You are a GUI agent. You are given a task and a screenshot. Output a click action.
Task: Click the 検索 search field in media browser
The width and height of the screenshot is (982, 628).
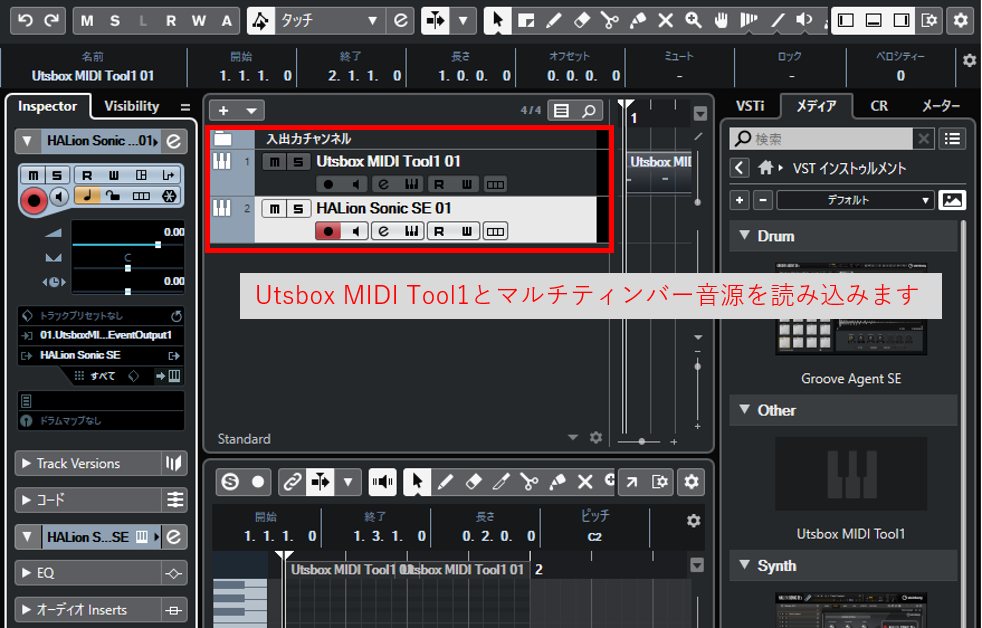[820, 138]
